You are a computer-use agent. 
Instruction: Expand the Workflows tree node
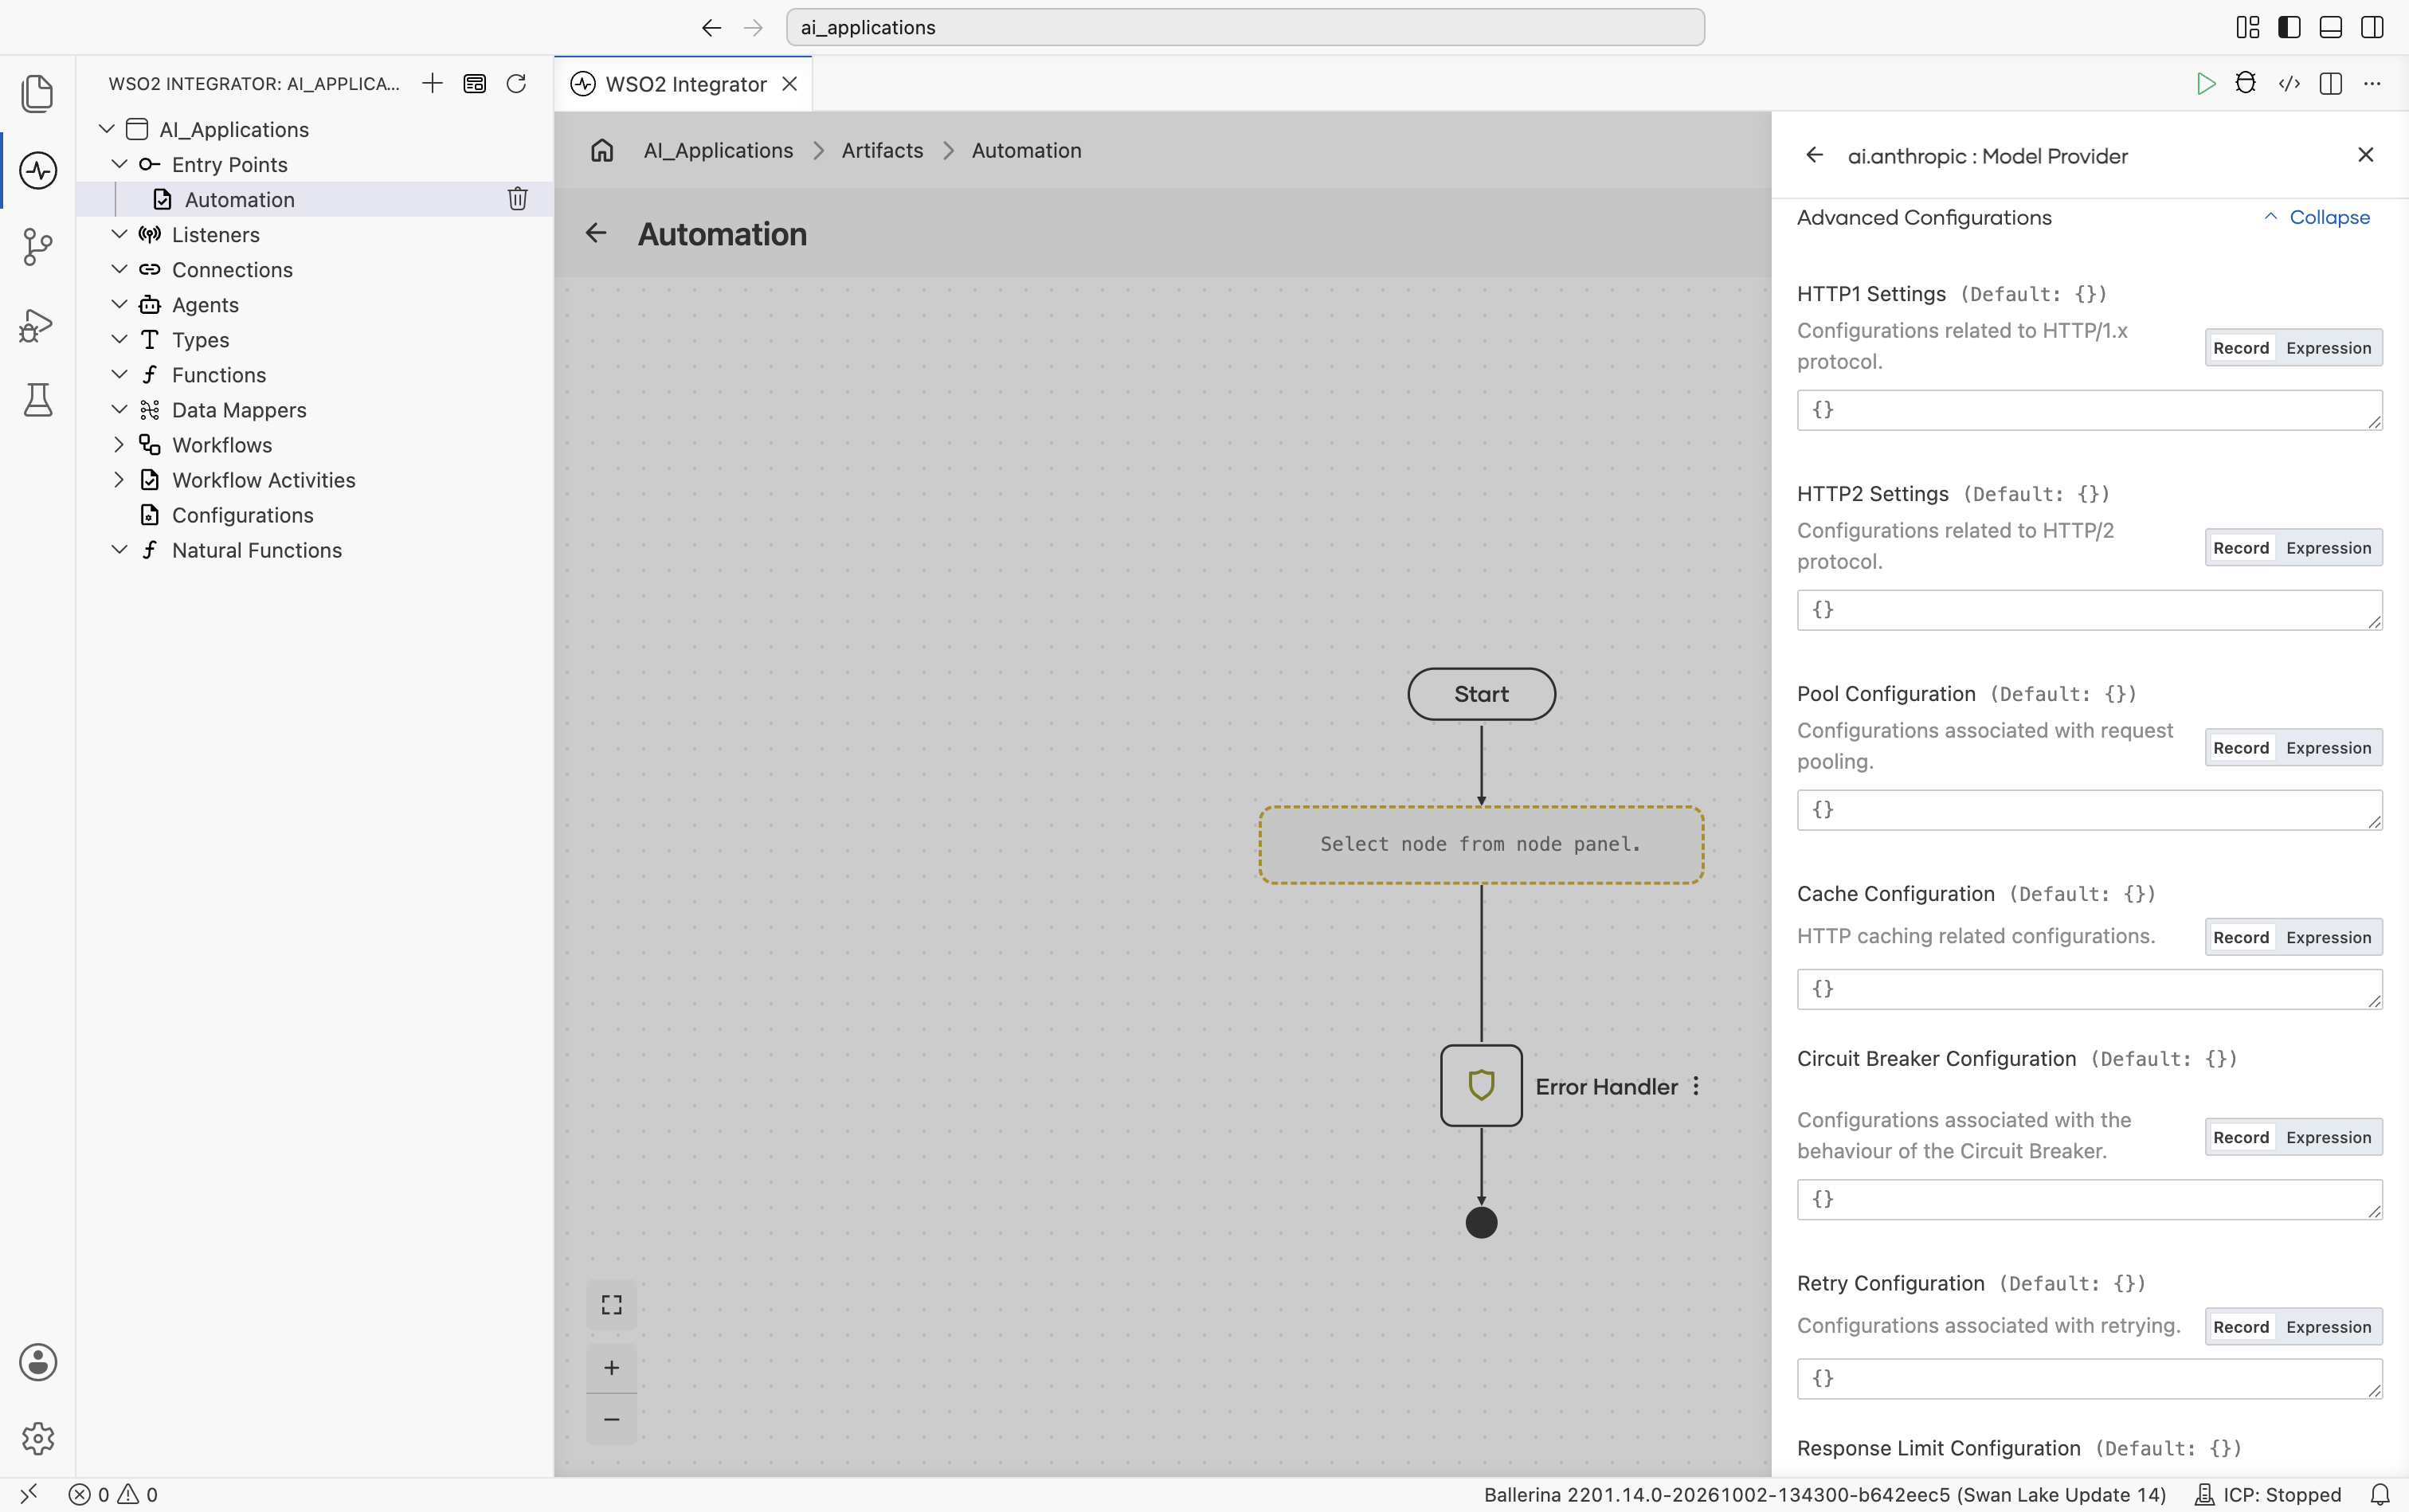119,445
